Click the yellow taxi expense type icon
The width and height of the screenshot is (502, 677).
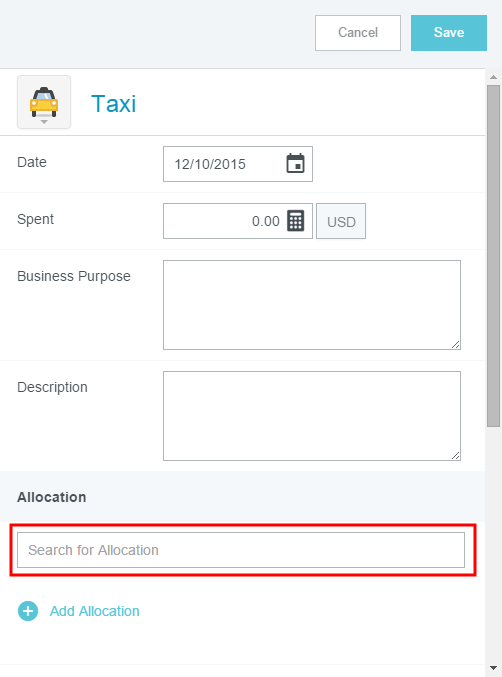44,102
